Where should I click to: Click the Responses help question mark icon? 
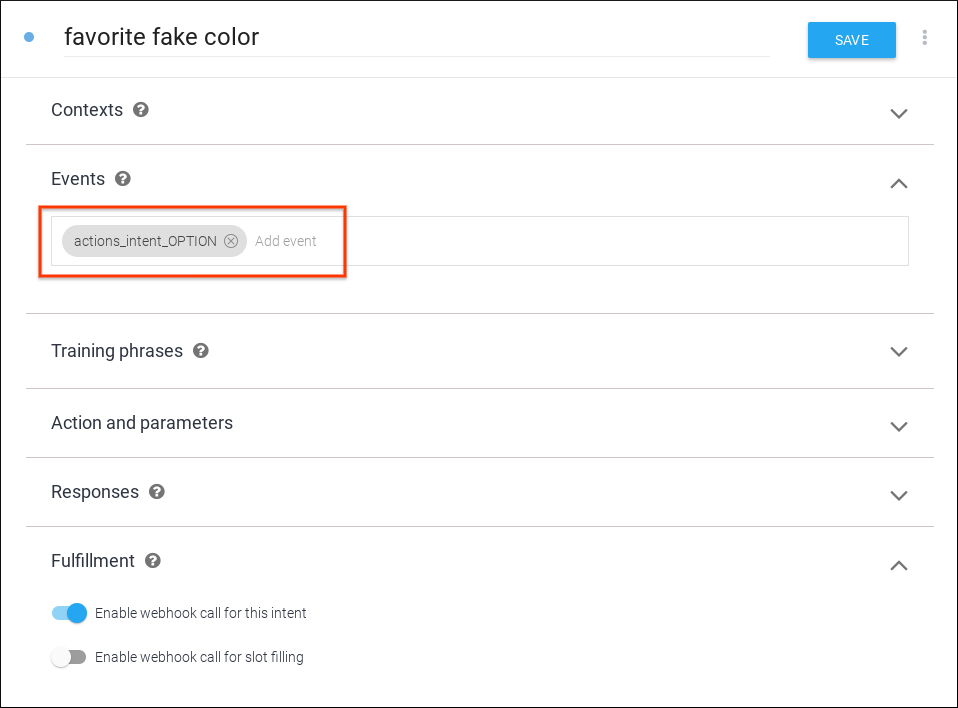[157, 492]
